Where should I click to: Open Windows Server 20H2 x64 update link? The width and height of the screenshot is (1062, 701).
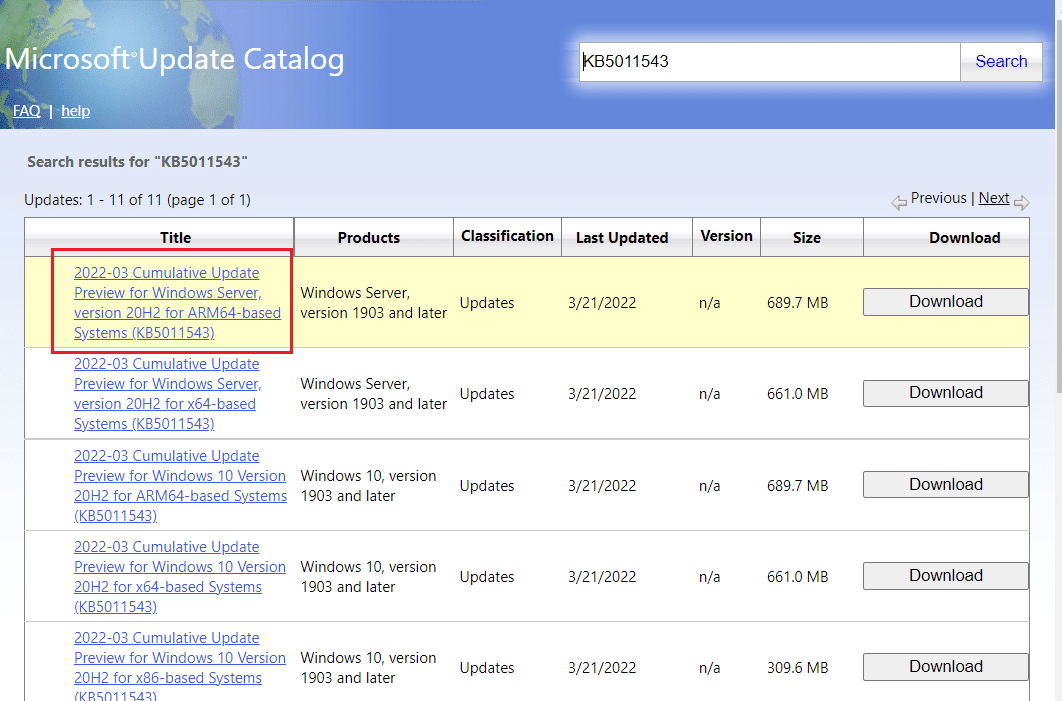(167, 394)
